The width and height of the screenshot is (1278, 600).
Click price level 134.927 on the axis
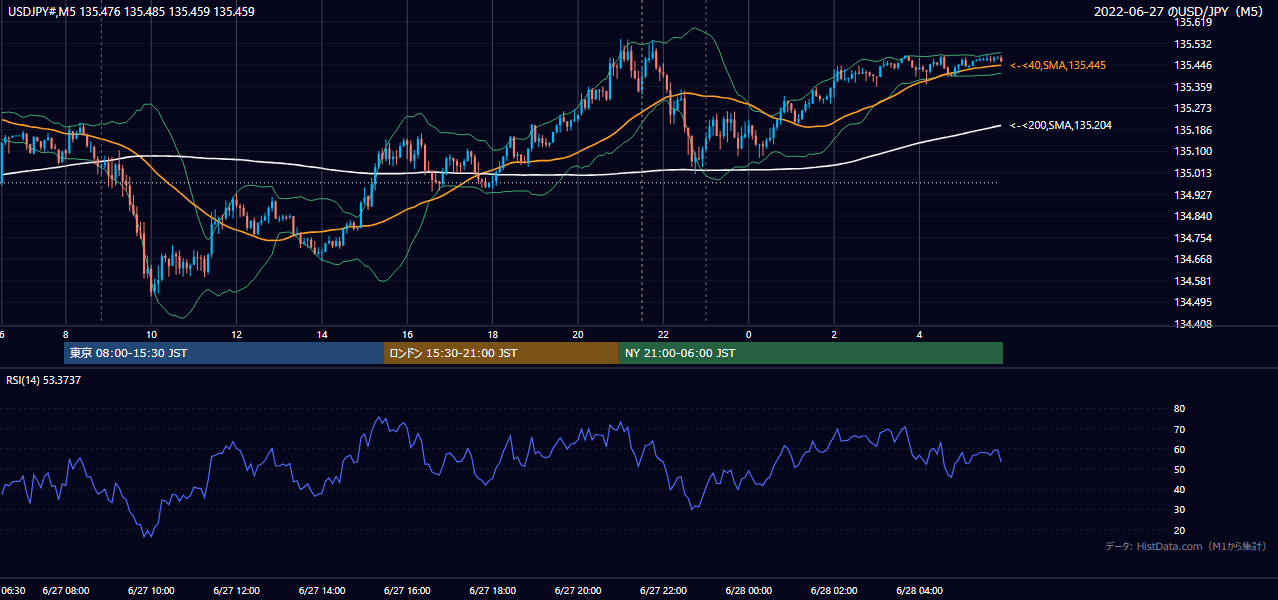pos(1193,195)
